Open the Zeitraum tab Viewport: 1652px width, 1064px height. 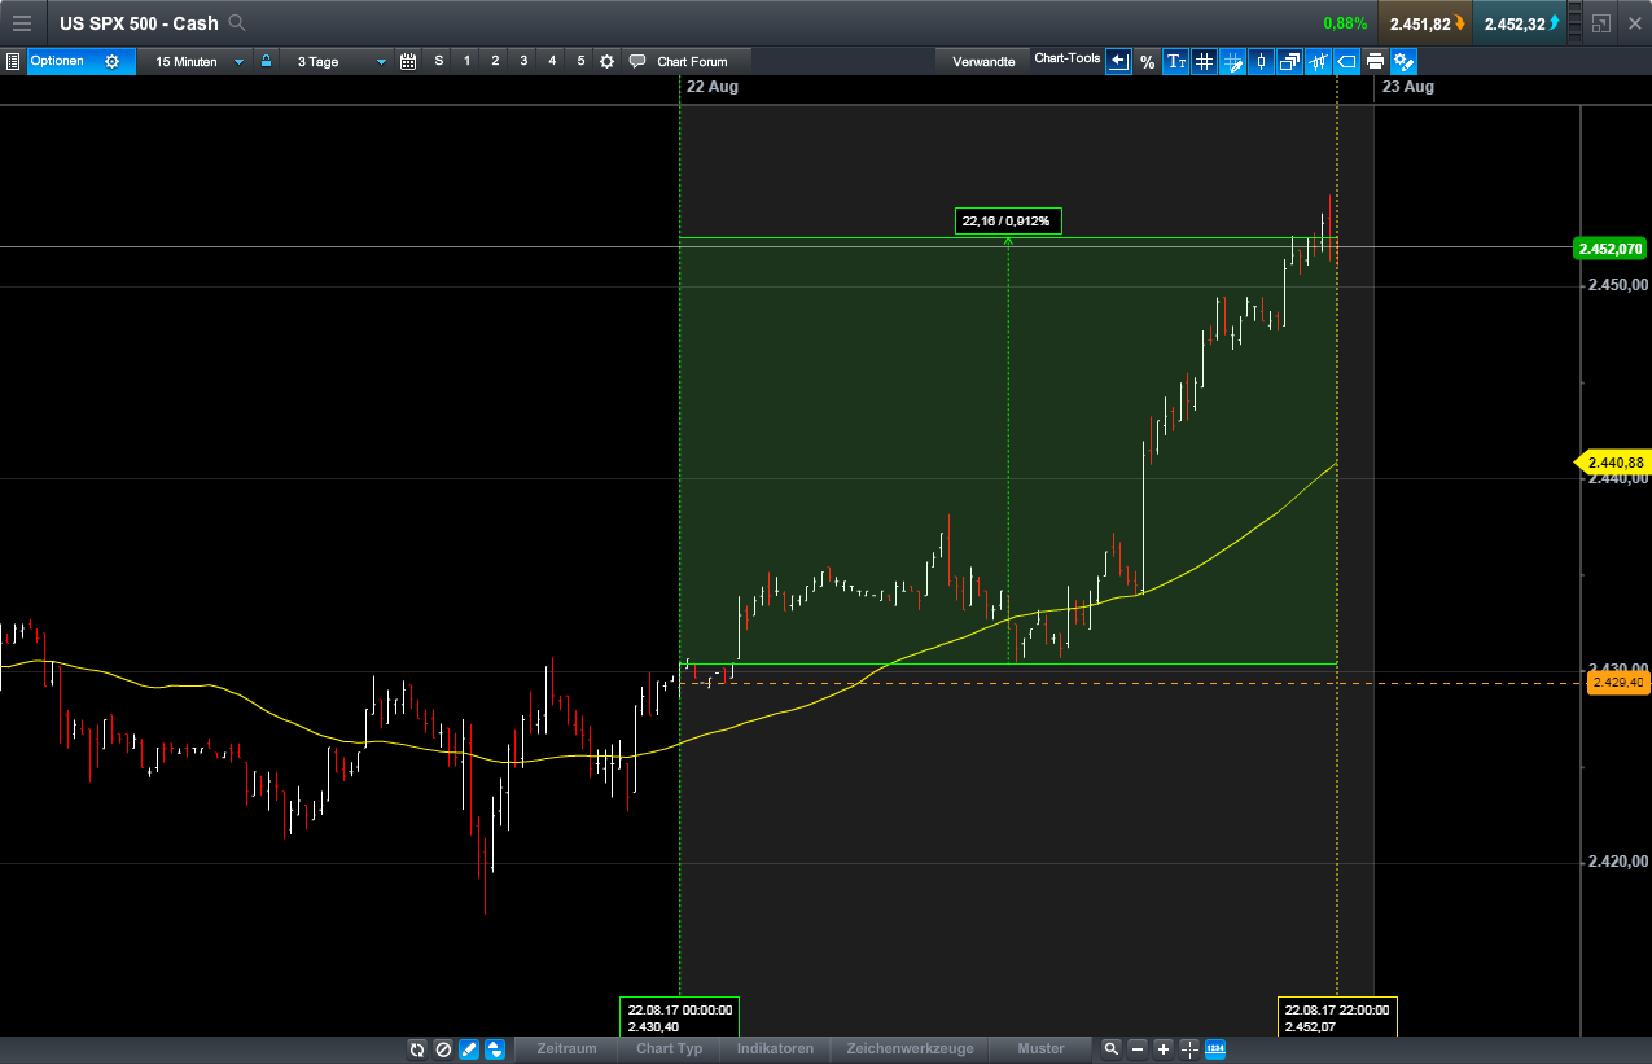coord(567,1049)
